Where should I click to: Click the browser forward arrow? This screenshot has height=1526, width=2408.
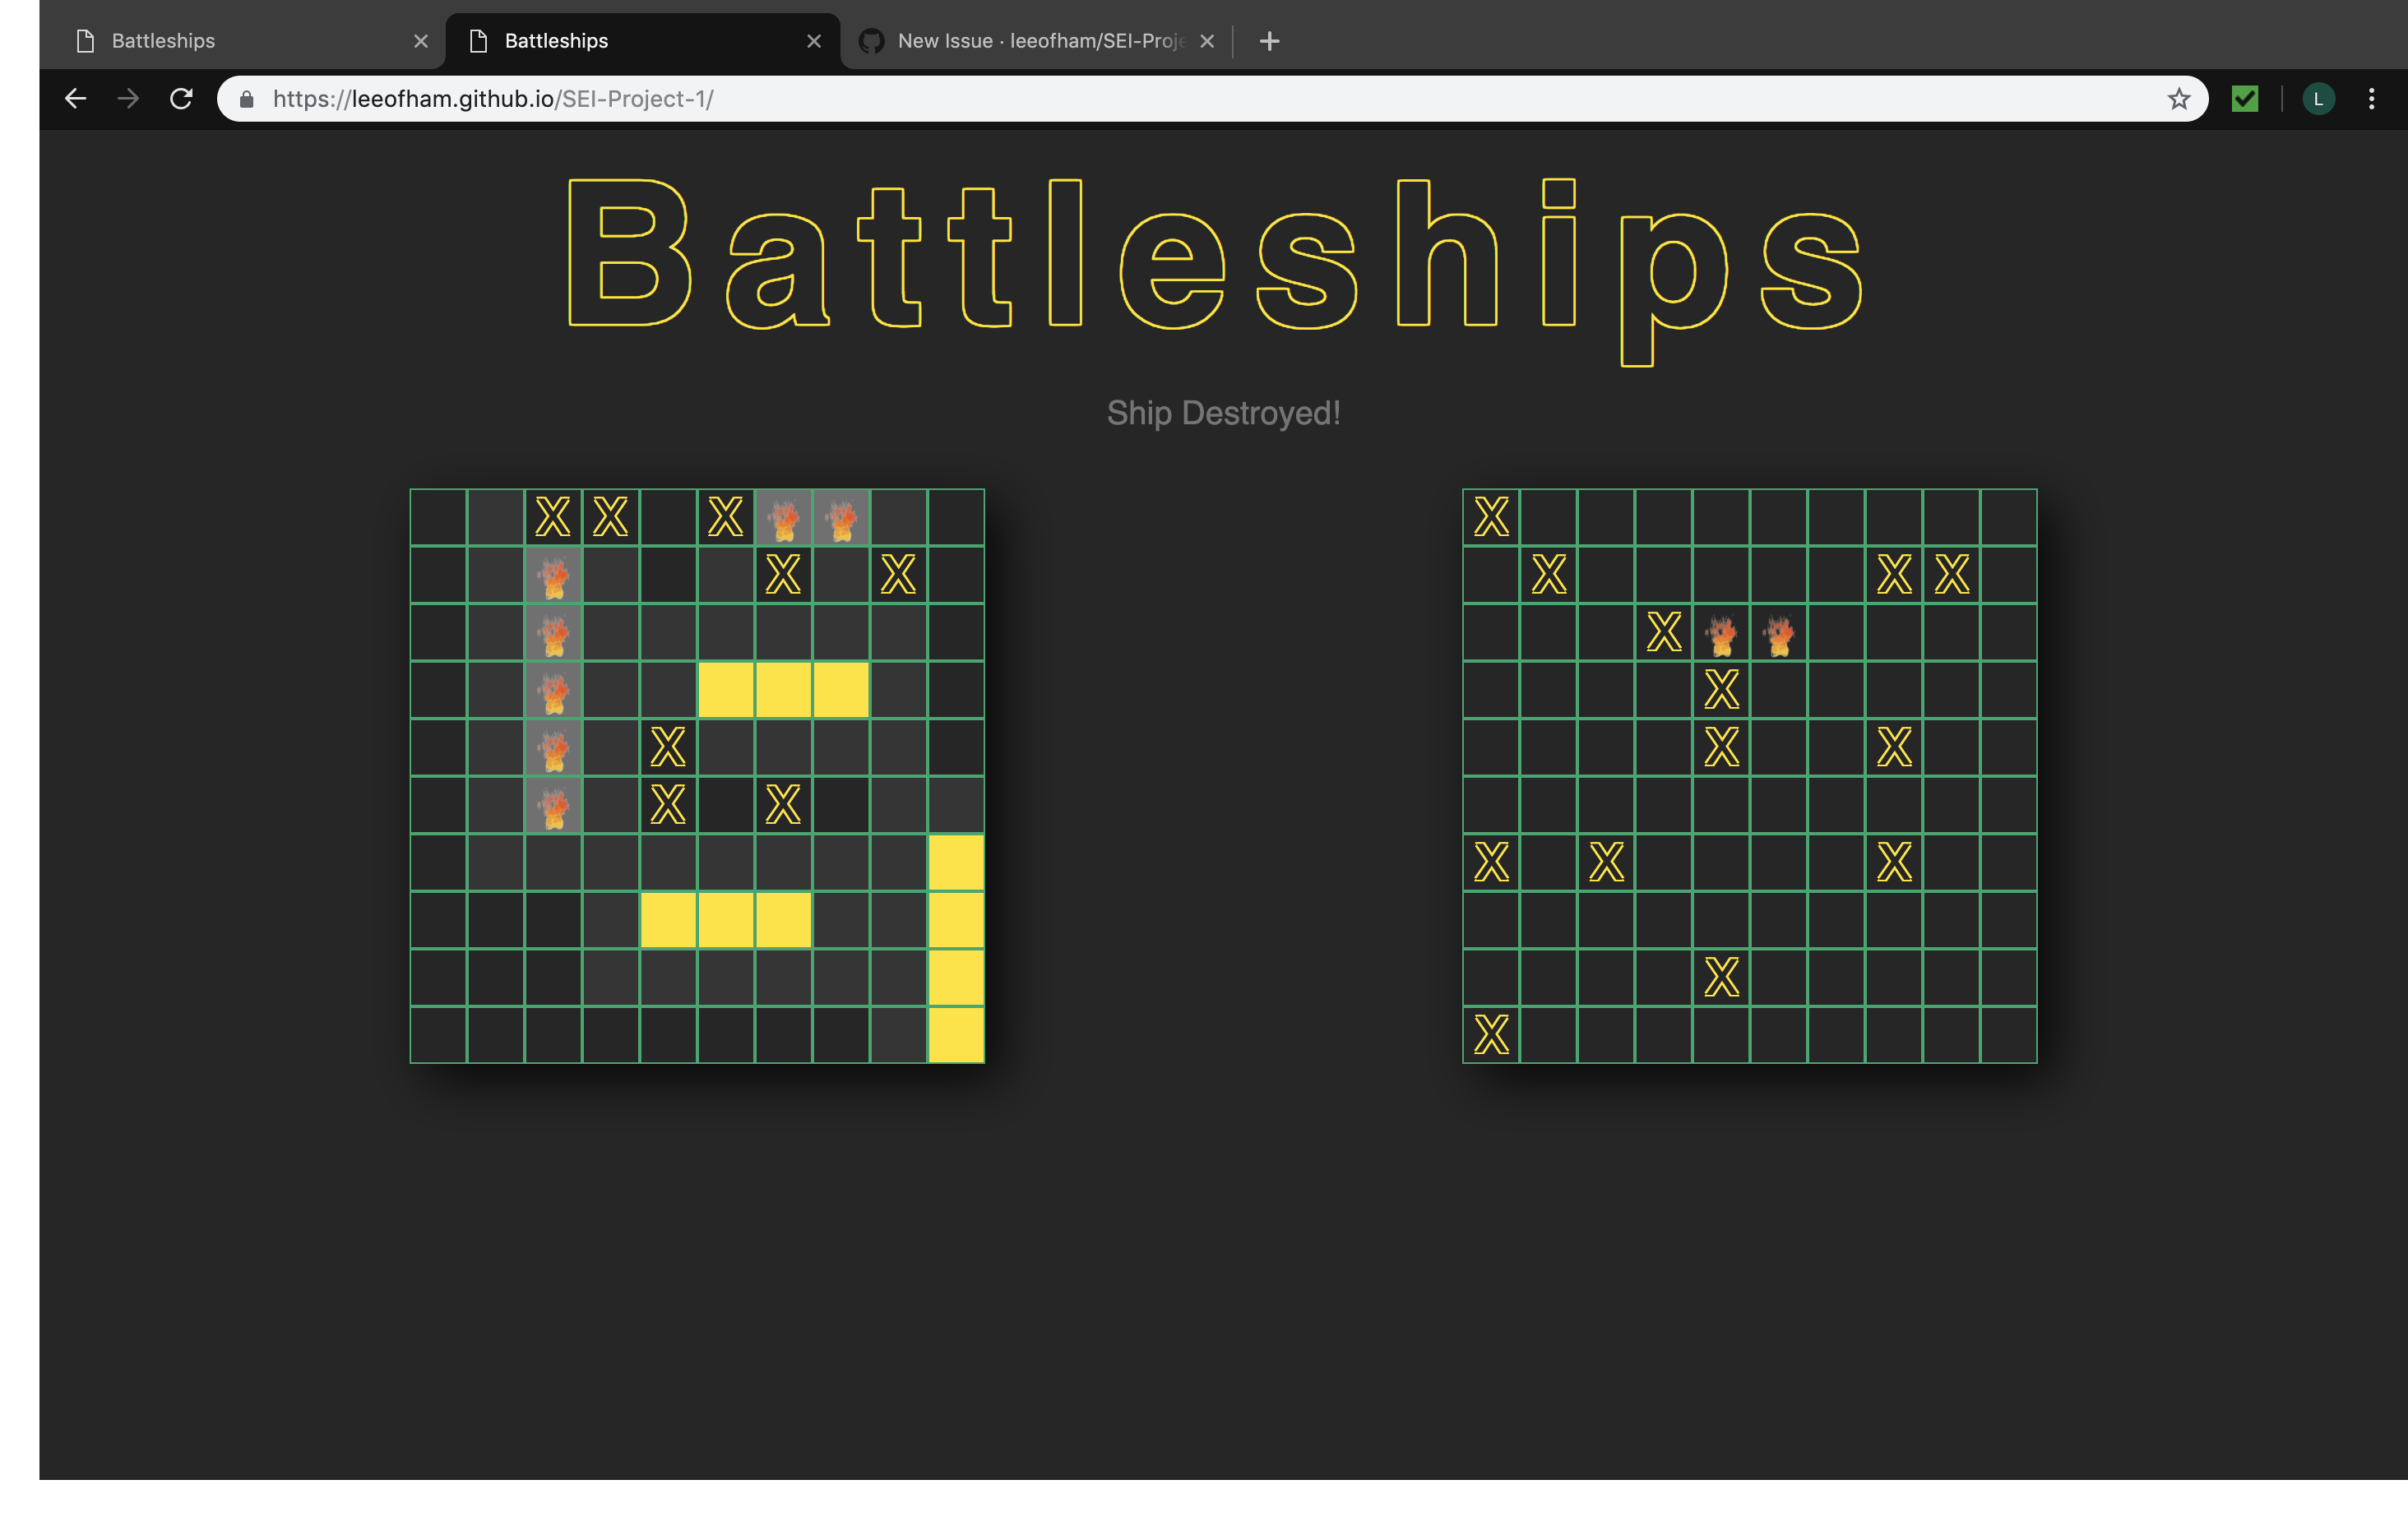click(128, 99)
